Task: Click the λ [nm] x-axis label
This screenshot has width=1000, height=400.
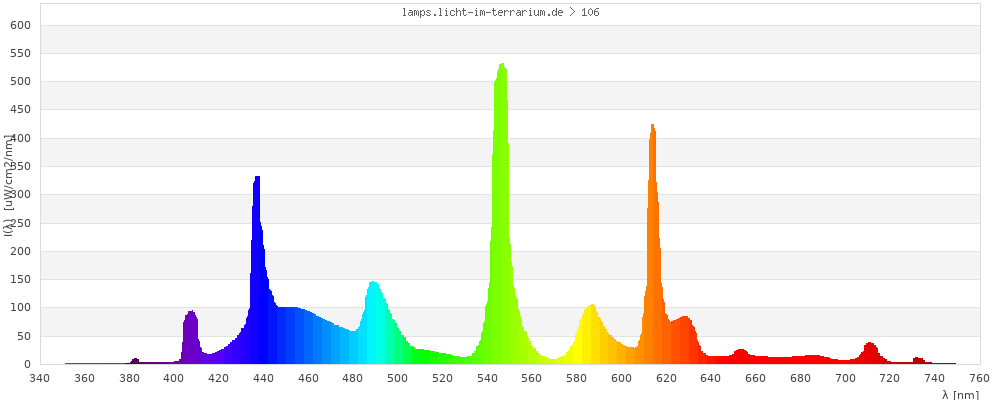Action: click(x=960, y=394)
